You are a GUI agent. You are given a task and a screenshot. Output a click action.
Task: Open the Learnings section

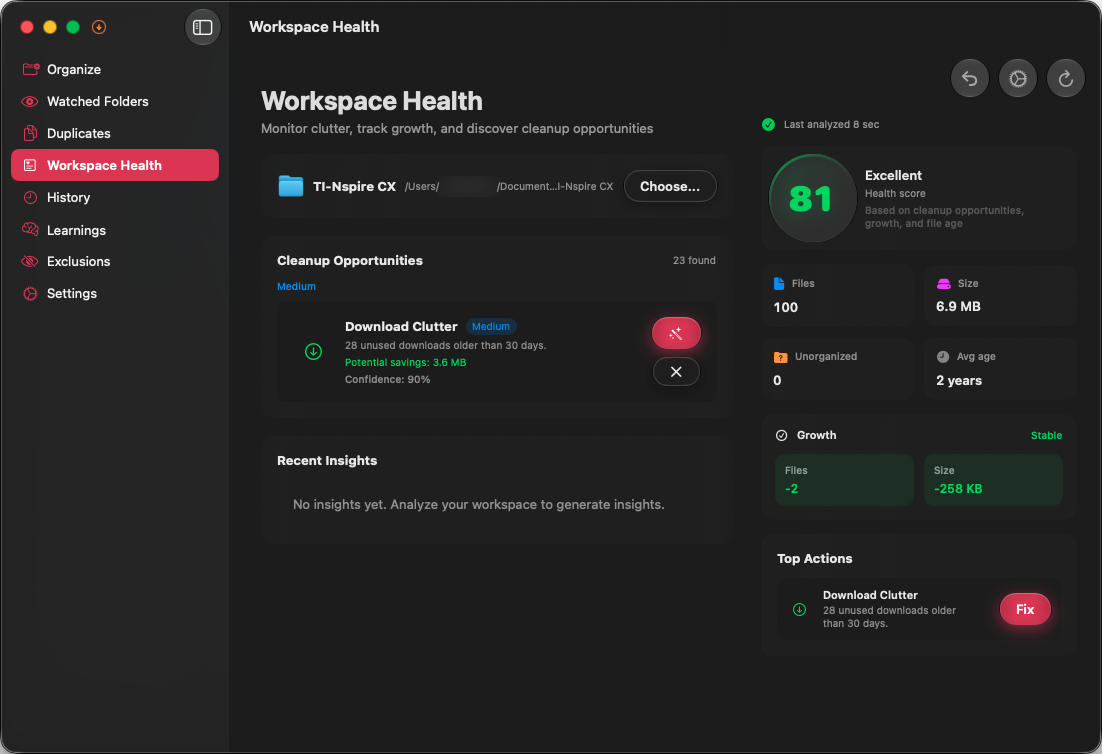click(x=115, y=230)
